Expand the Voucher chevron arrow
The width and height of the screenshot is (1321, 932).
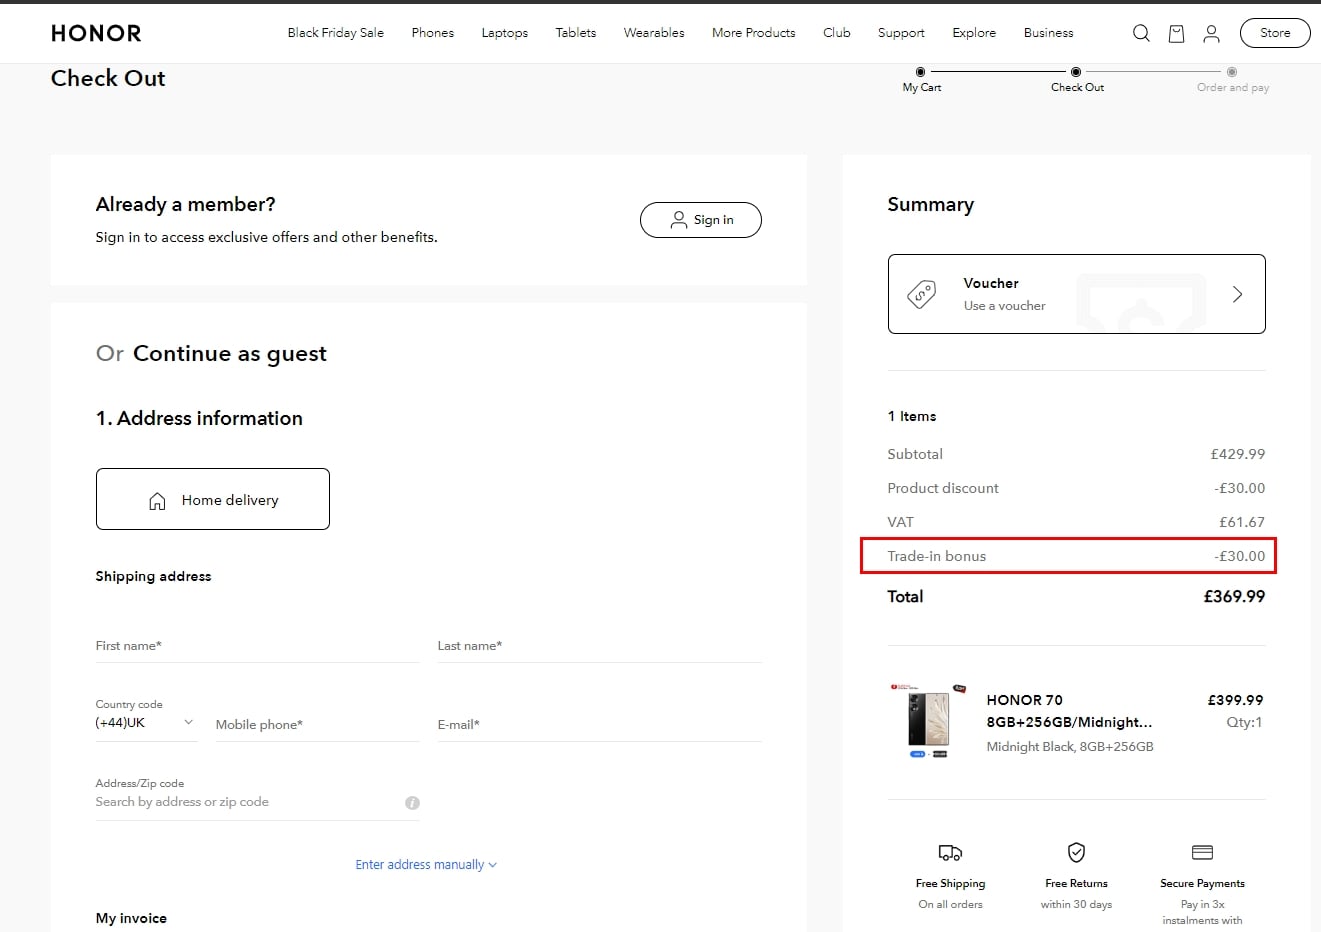click(x=1237, y=294)
